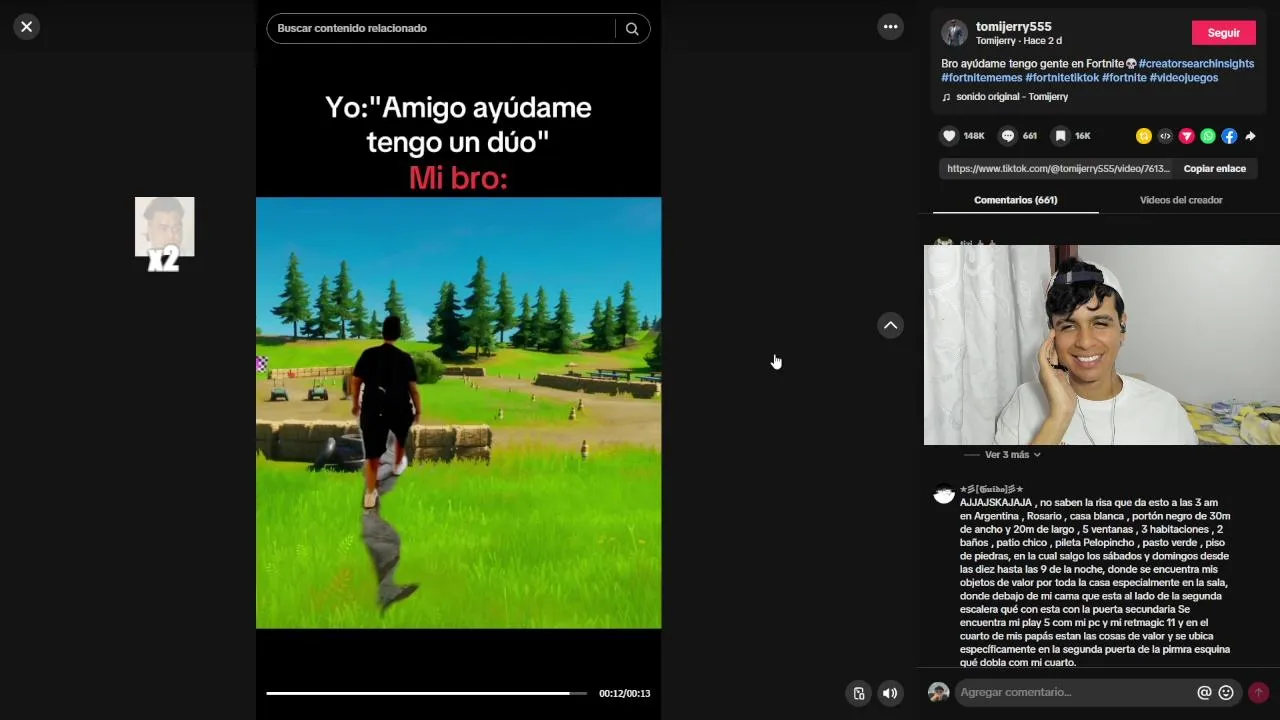
Task: Mute the video volume
Action: [x=890, y=693]
